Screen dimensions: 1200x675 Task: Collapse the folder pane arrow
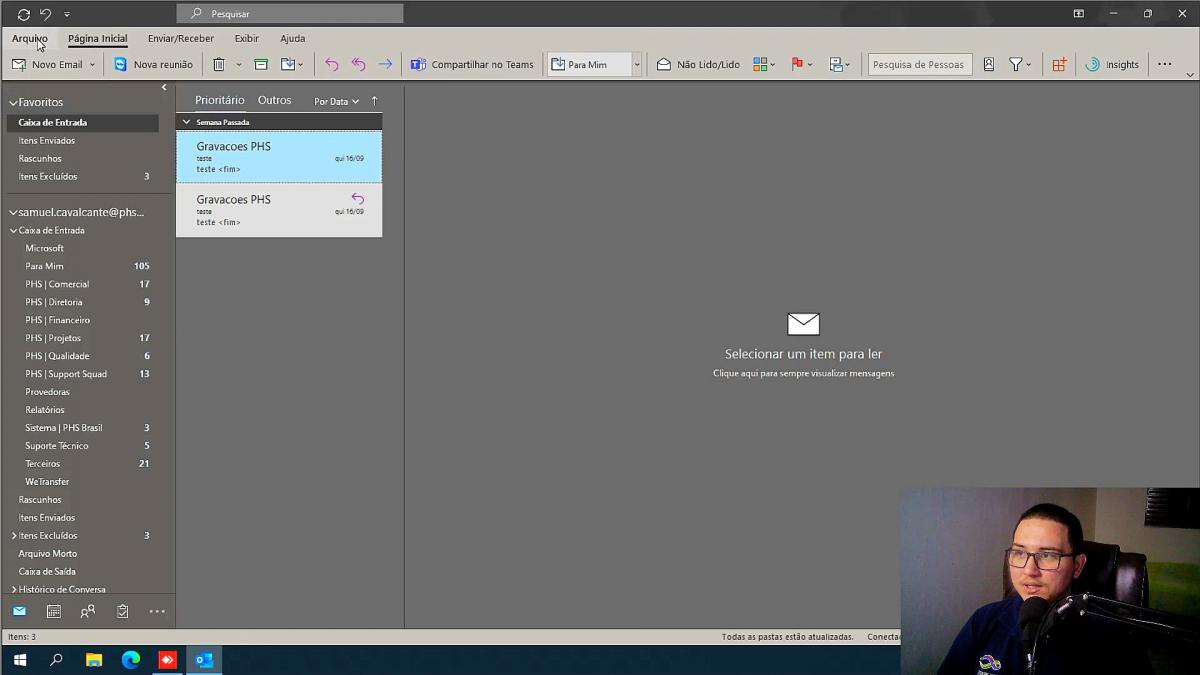164,88
